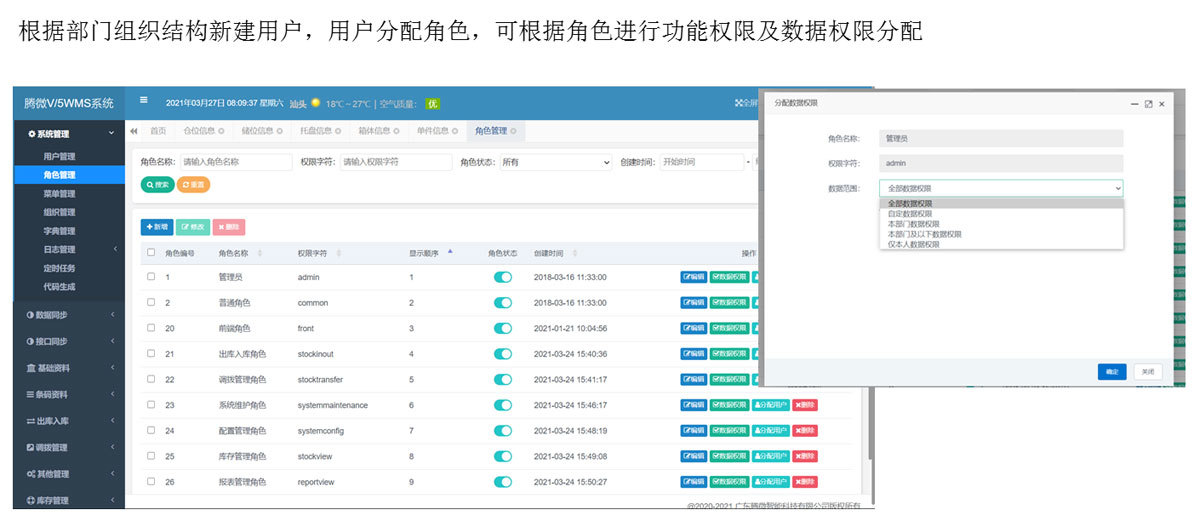1200x527 pixels.
Task: Check the checkbox for 出库入库角色 row
Action: coord(151,354)
